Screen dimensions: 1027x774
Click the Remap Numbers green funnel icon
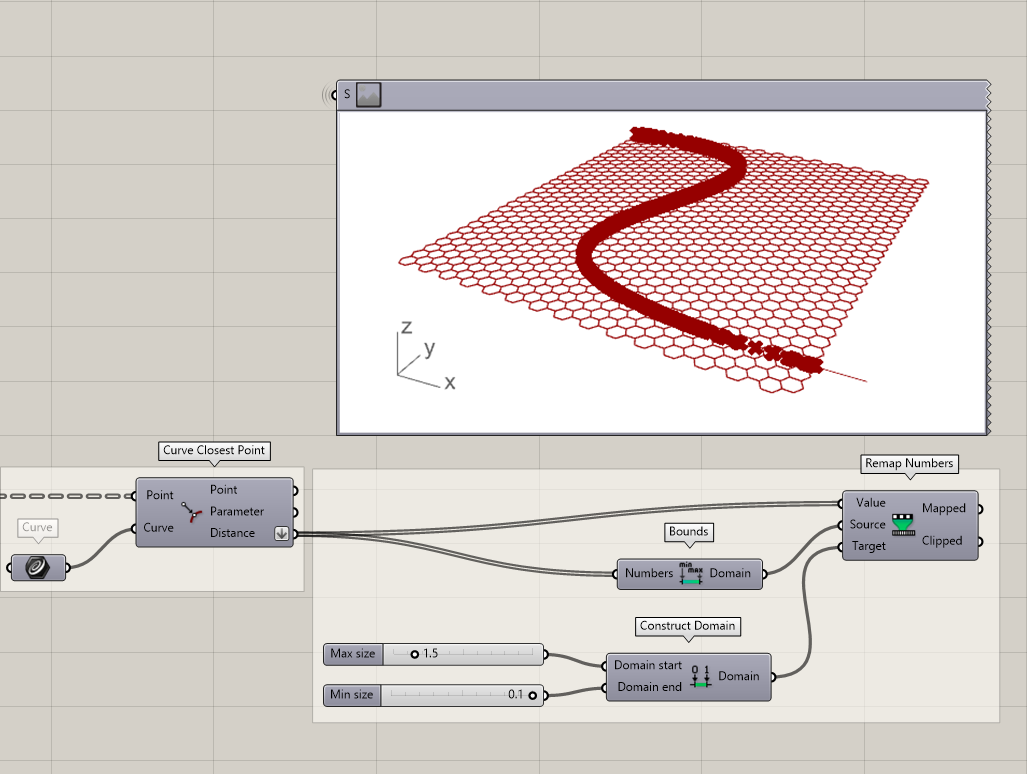pos(903,525)
